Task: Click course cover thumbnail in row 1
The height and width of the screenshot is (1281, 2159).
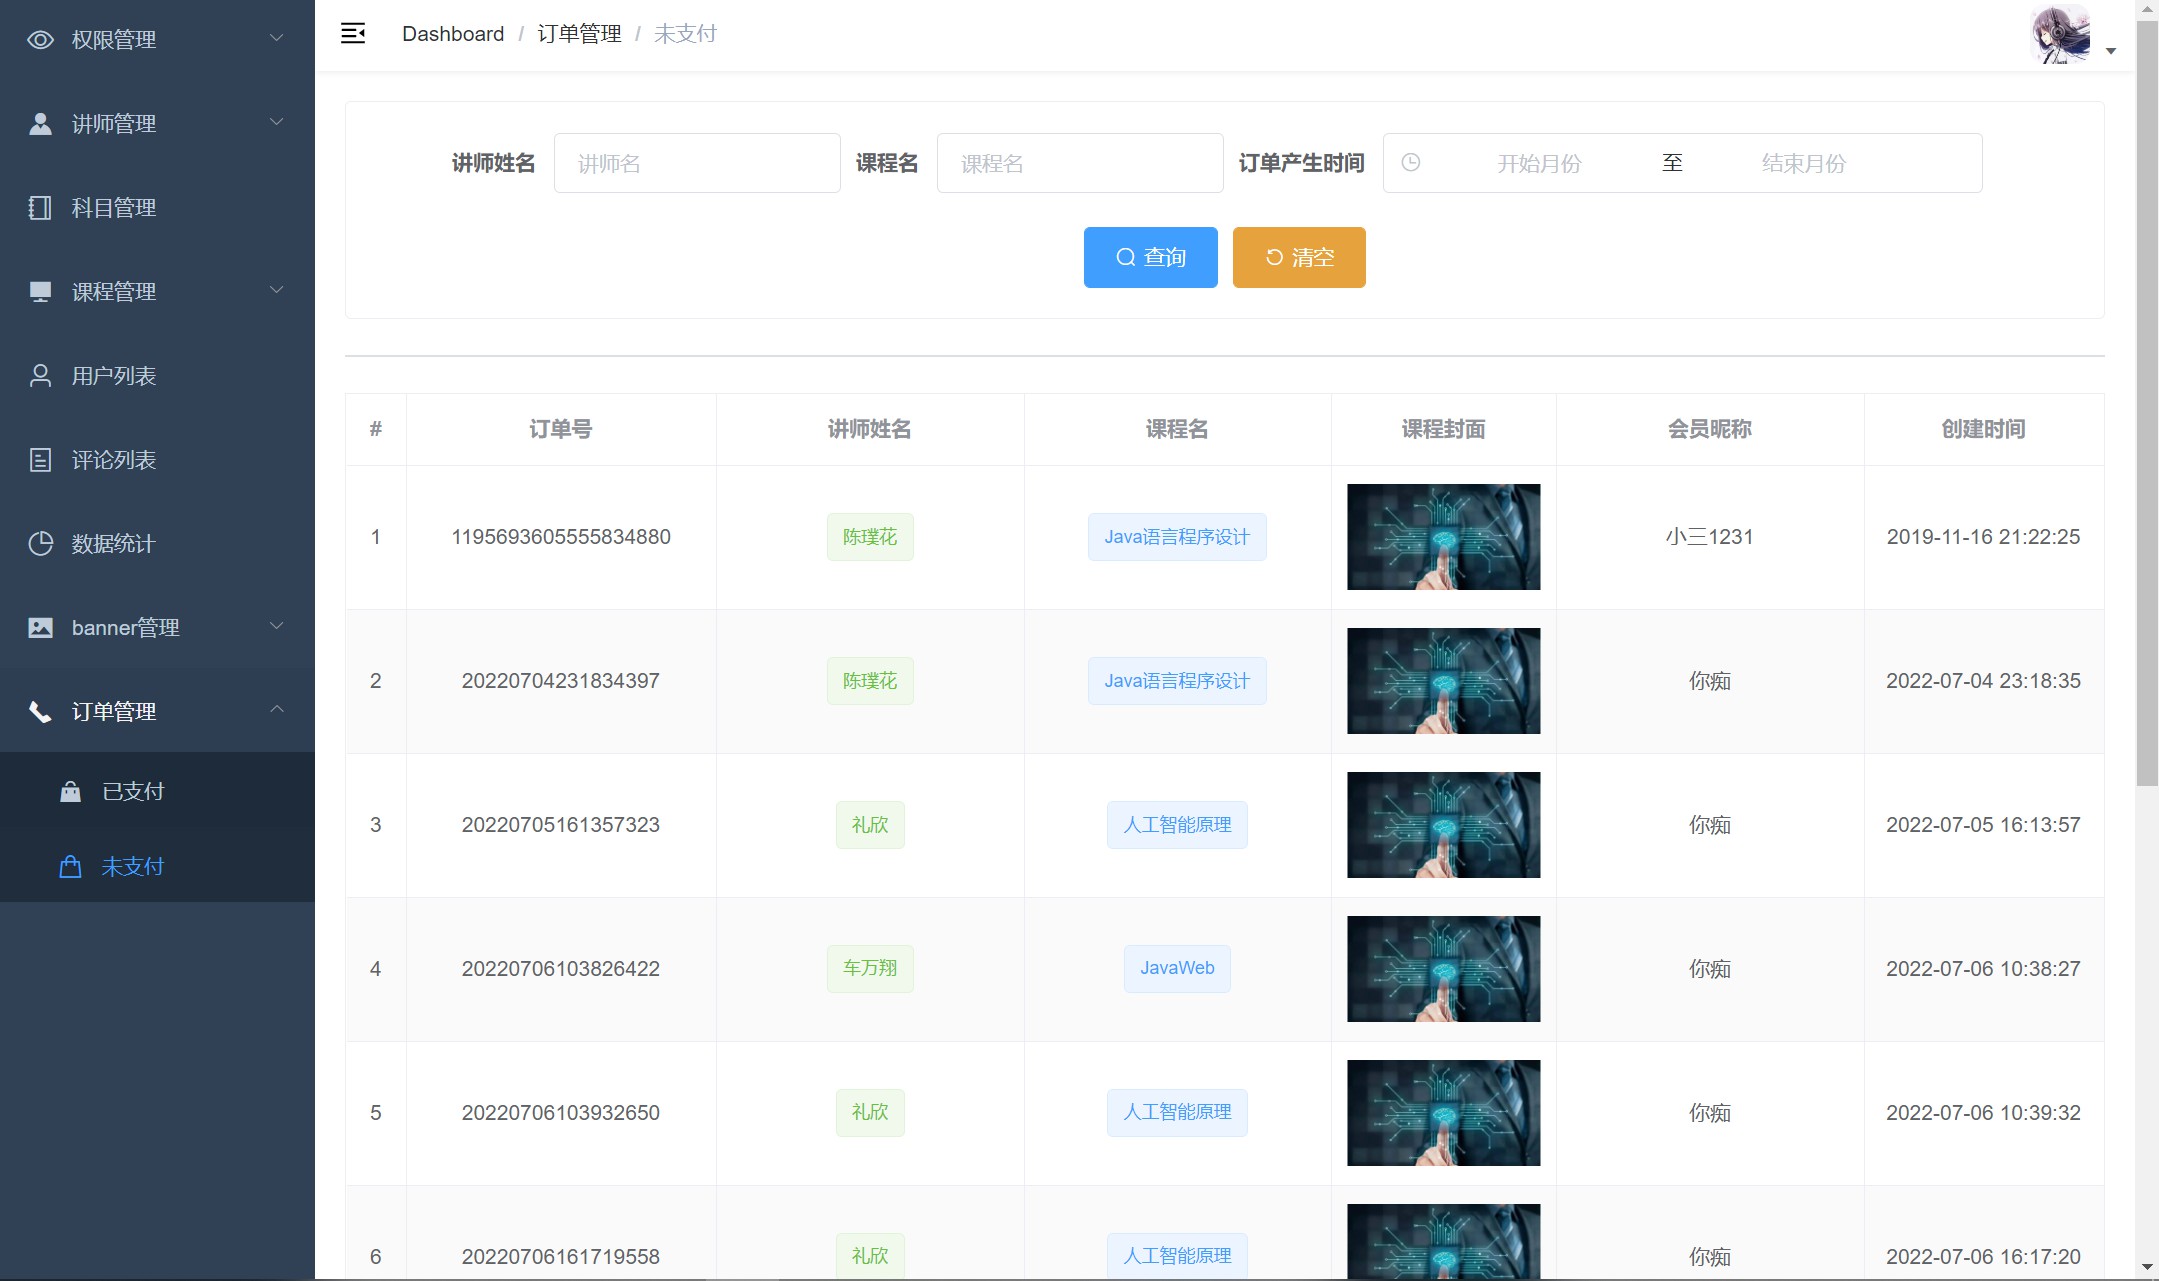Action: tap(1443, 537)
